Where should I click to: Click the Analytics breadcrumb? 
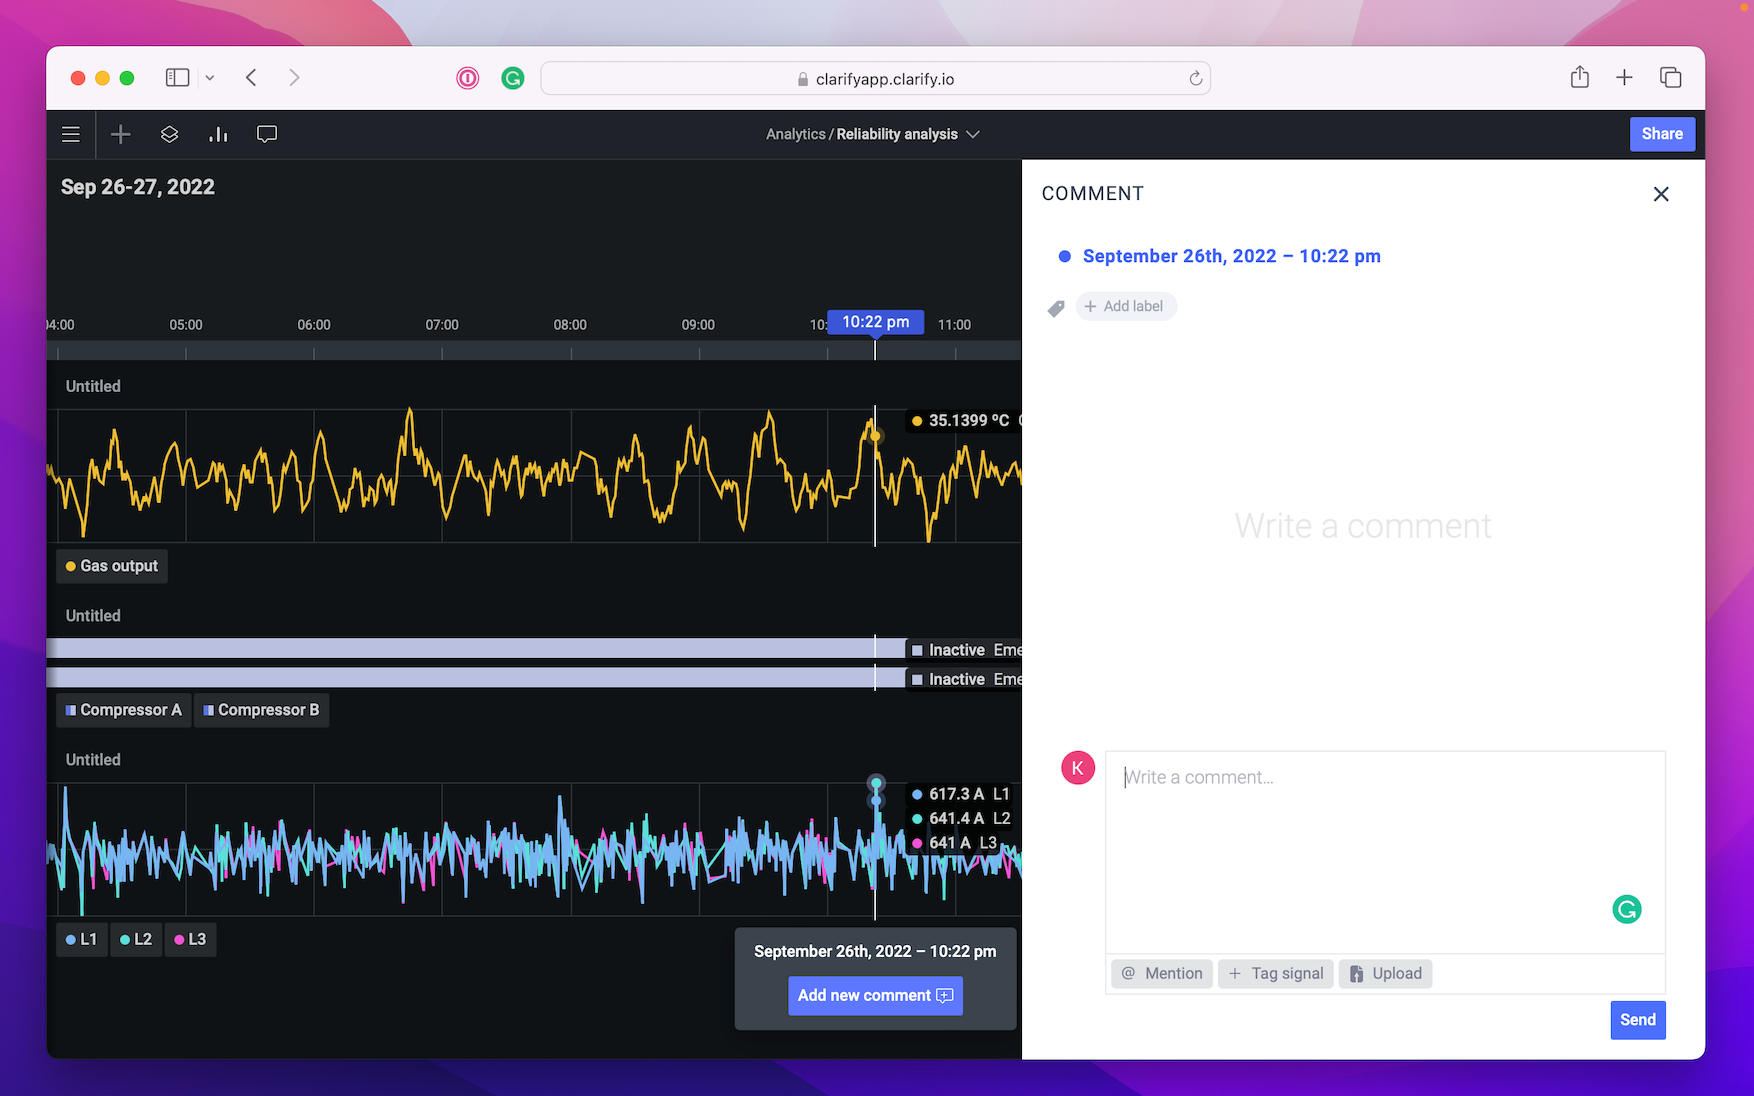tap(795, 134)
